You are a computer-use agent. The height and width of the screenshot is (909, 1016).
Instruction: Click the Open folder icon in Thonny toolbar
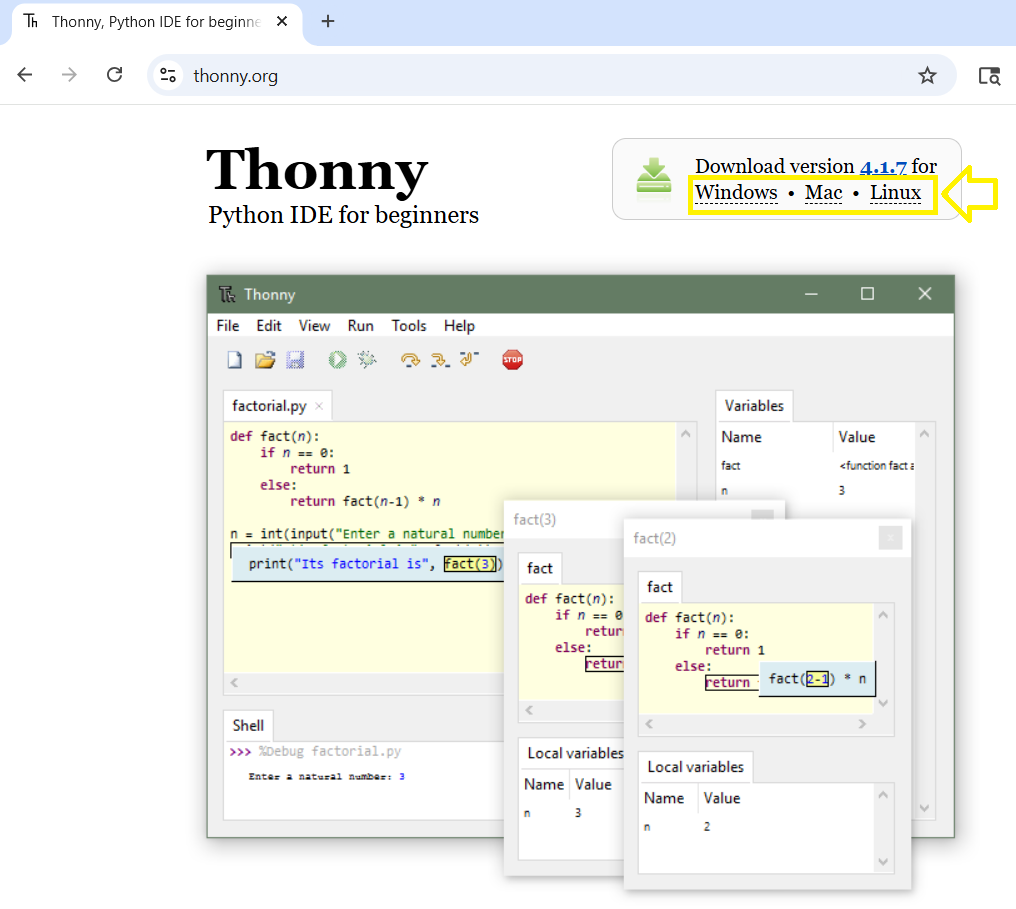click(264, 360)
